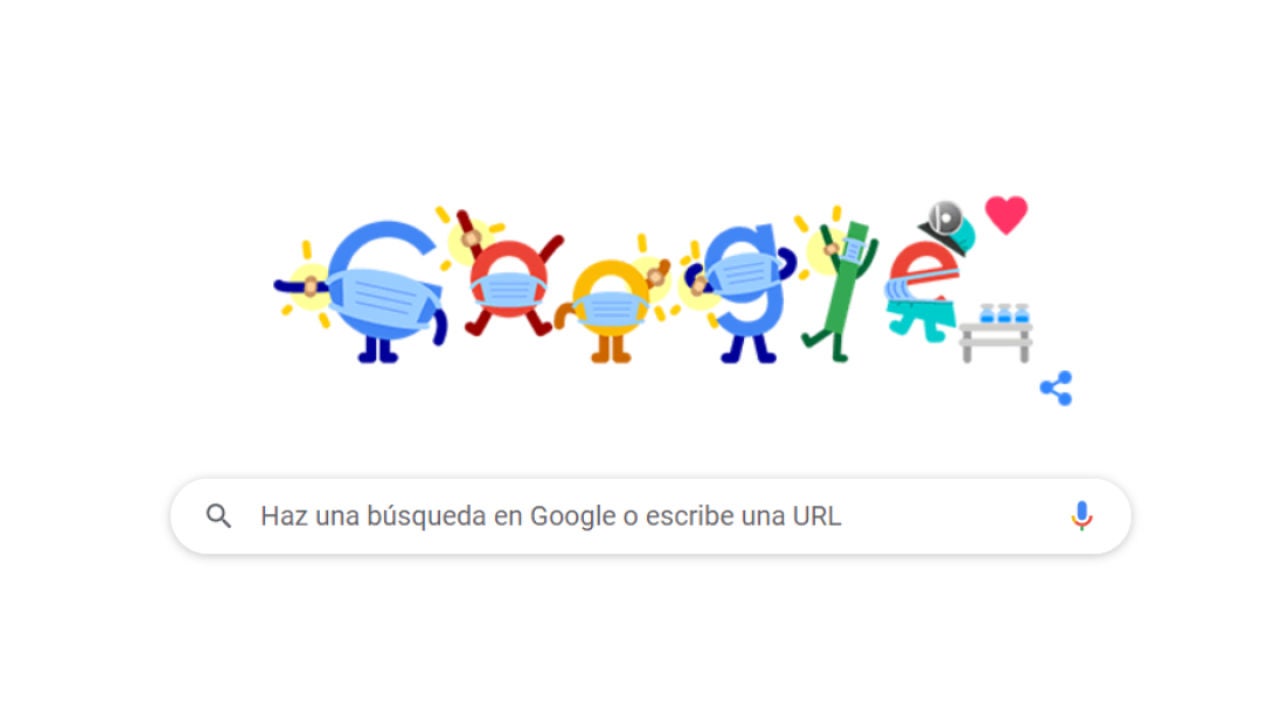Click the teal shorts on the letter e
Image resolution: width=1280 pixels, height=720 pixels.
(x=922, y=321)
